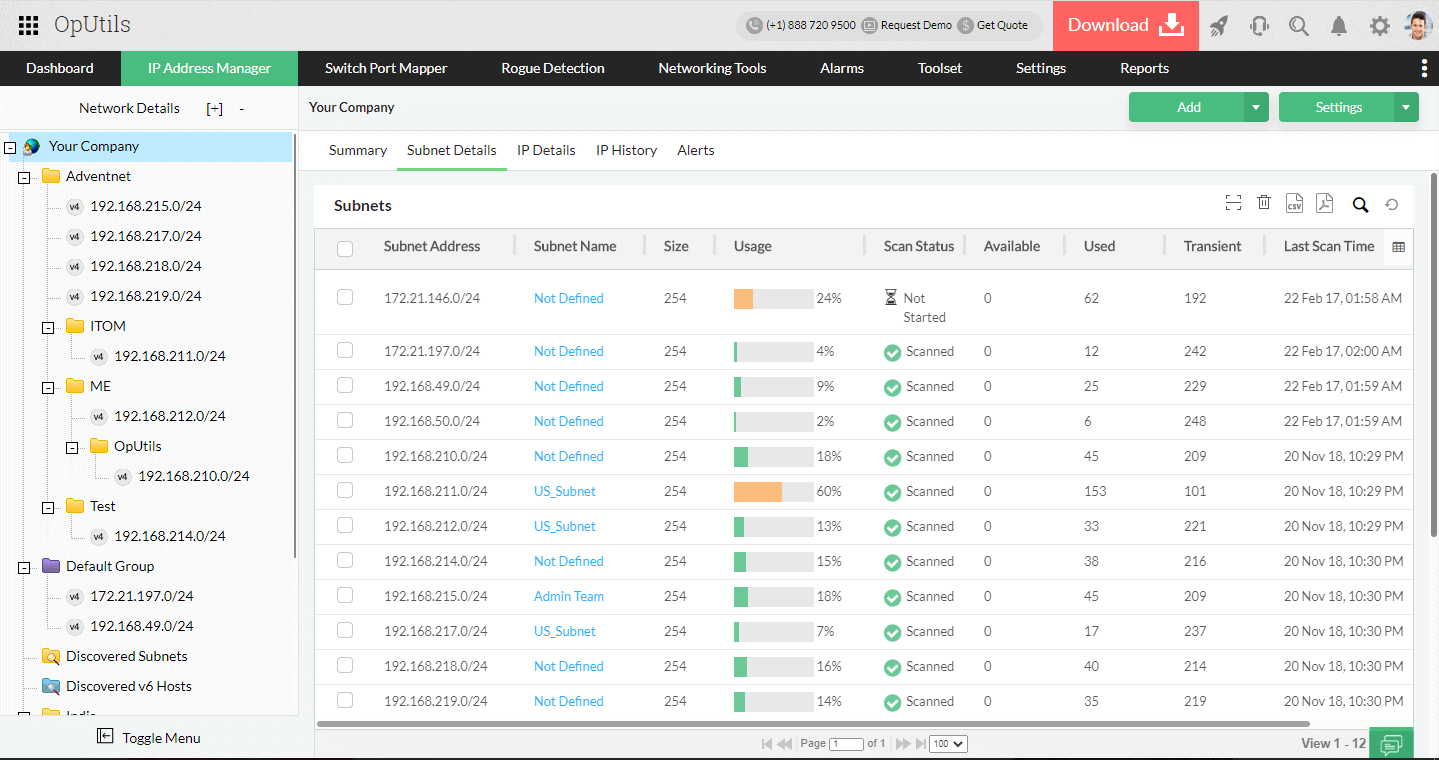Open Switch Port Mapper menu
Image resolution: width=1439 pixels, height=760 pixels.
[386, 68]
